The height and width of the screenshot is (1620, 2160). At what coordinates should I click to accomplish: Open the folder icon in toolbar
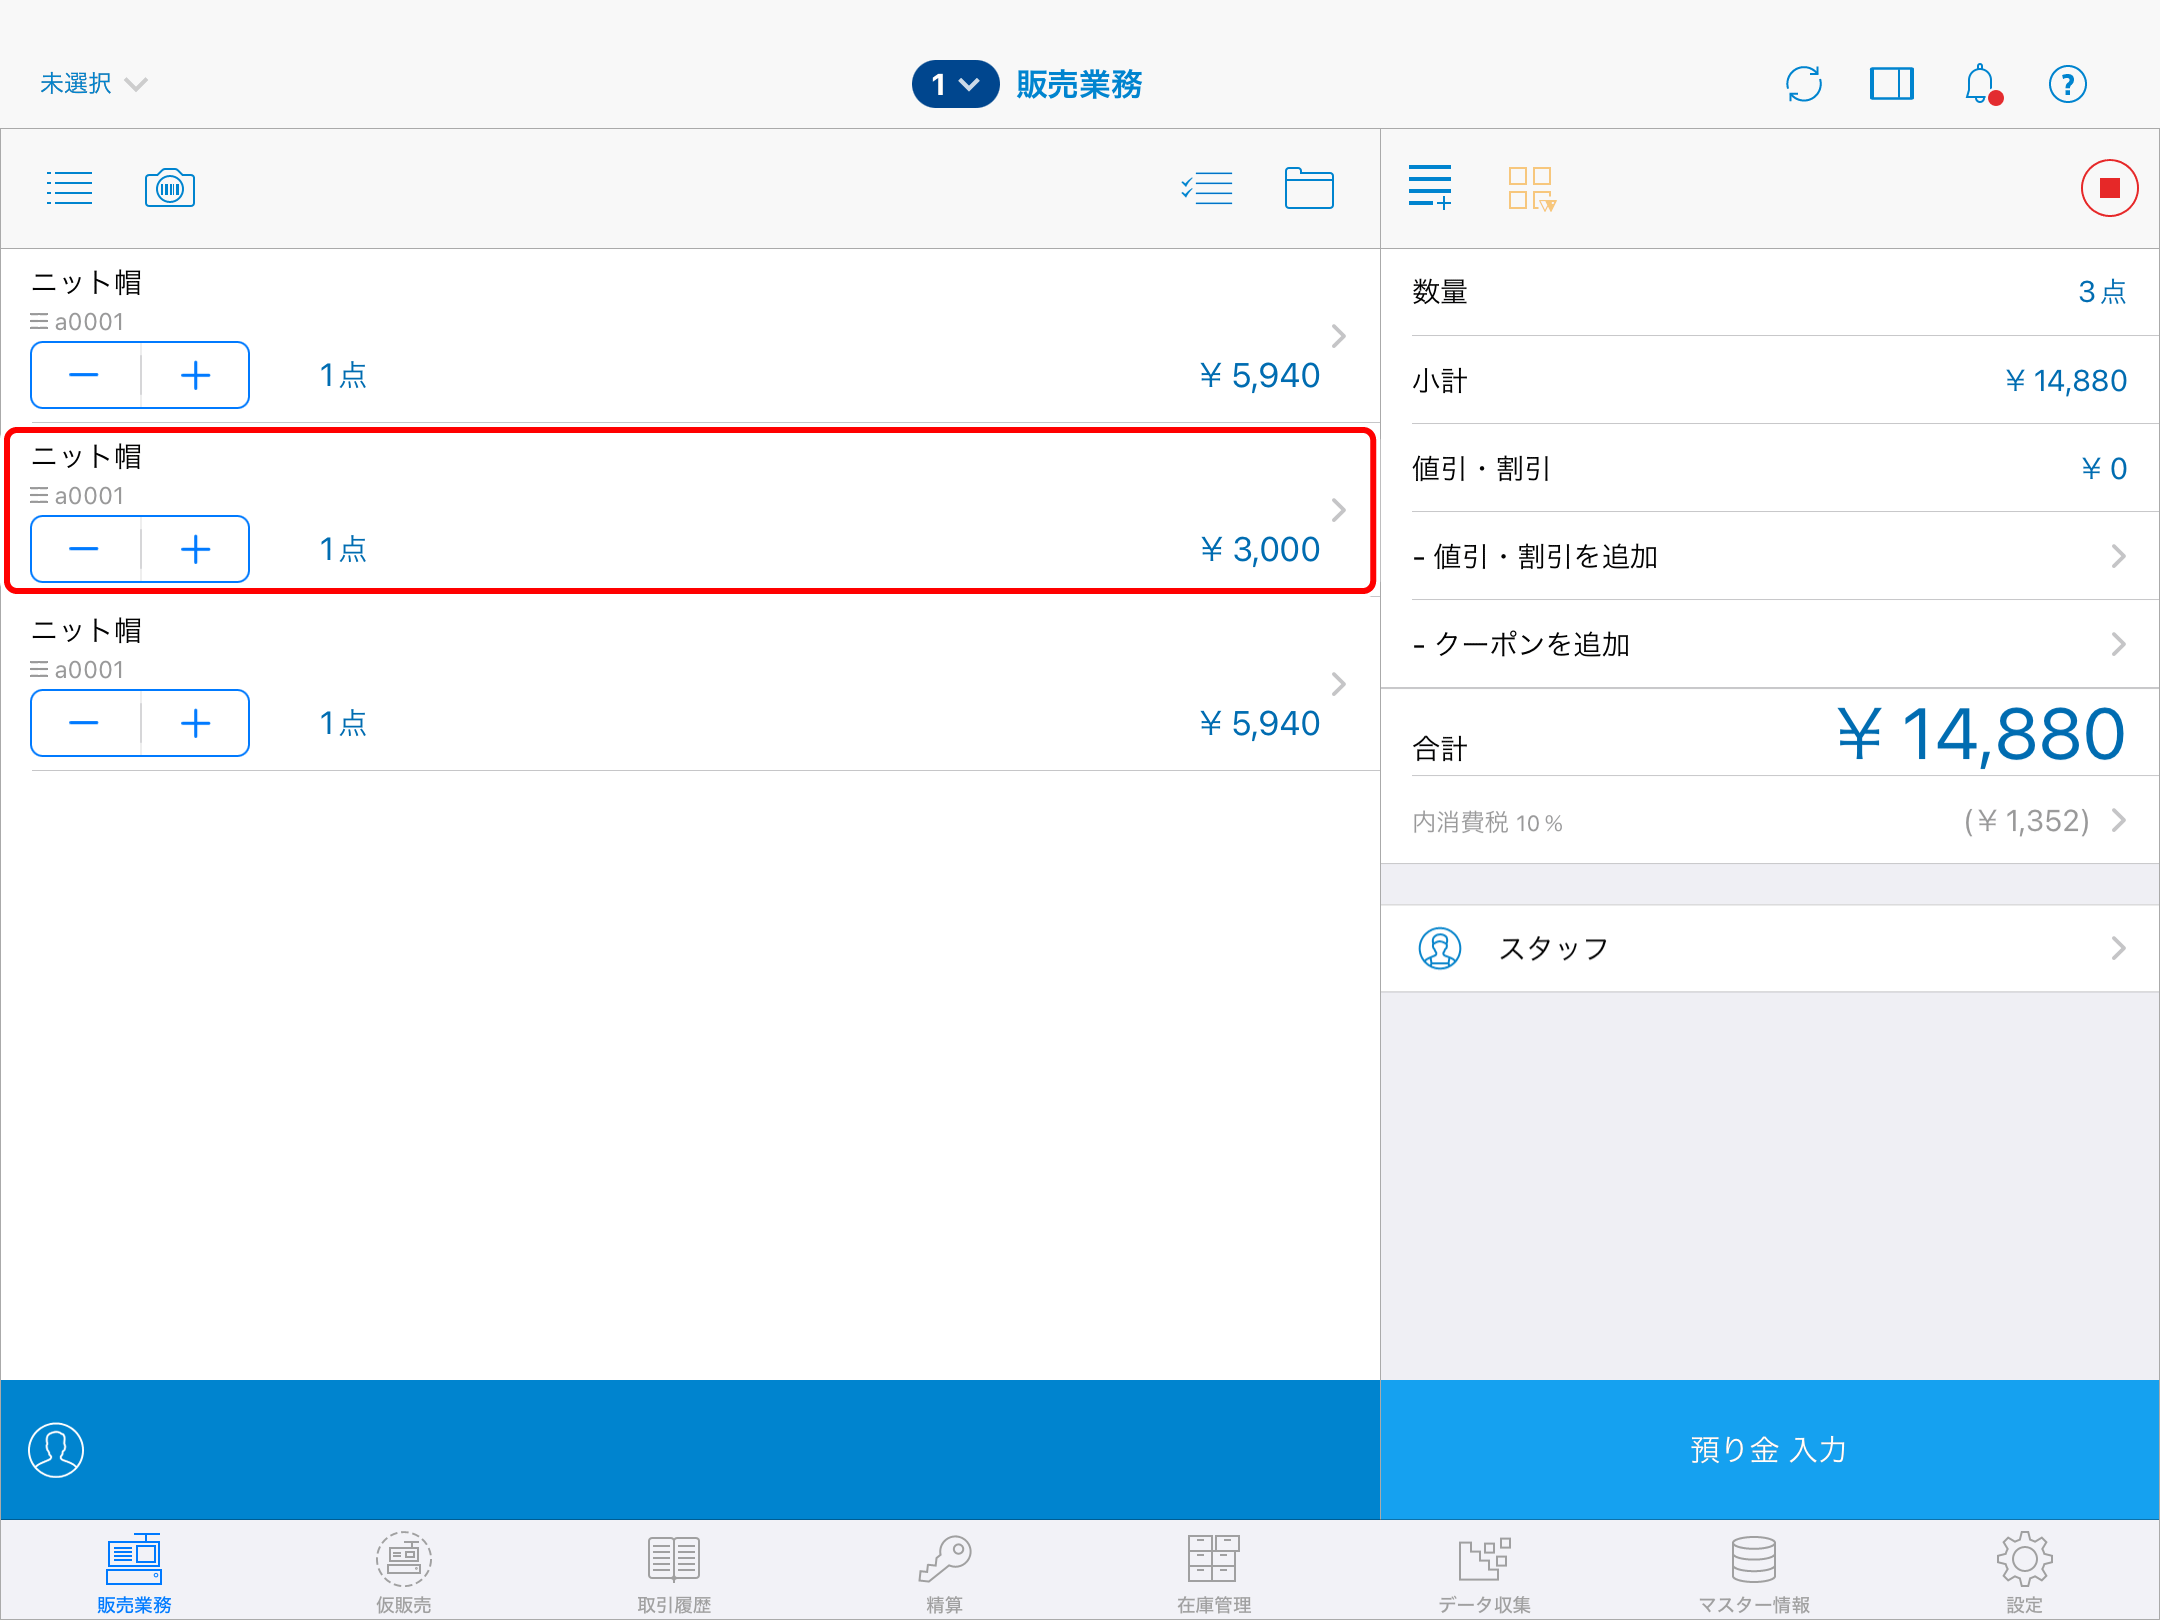click(1309, 188)
